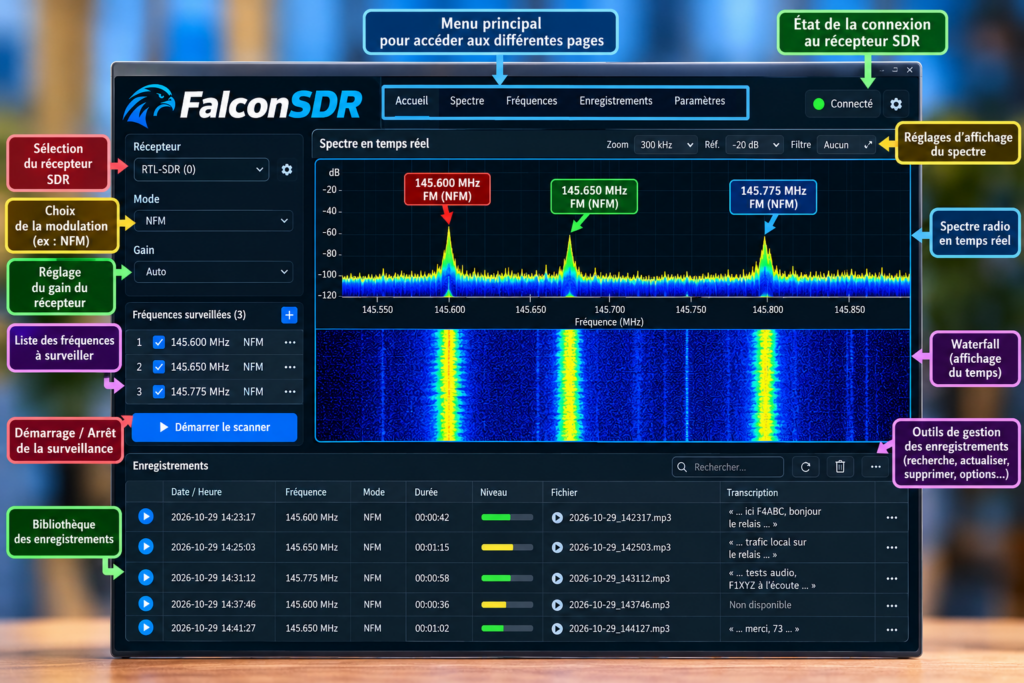Click the waterfall band at 145.775 MHz
The image size is (1024, 683).
[765, 385]
